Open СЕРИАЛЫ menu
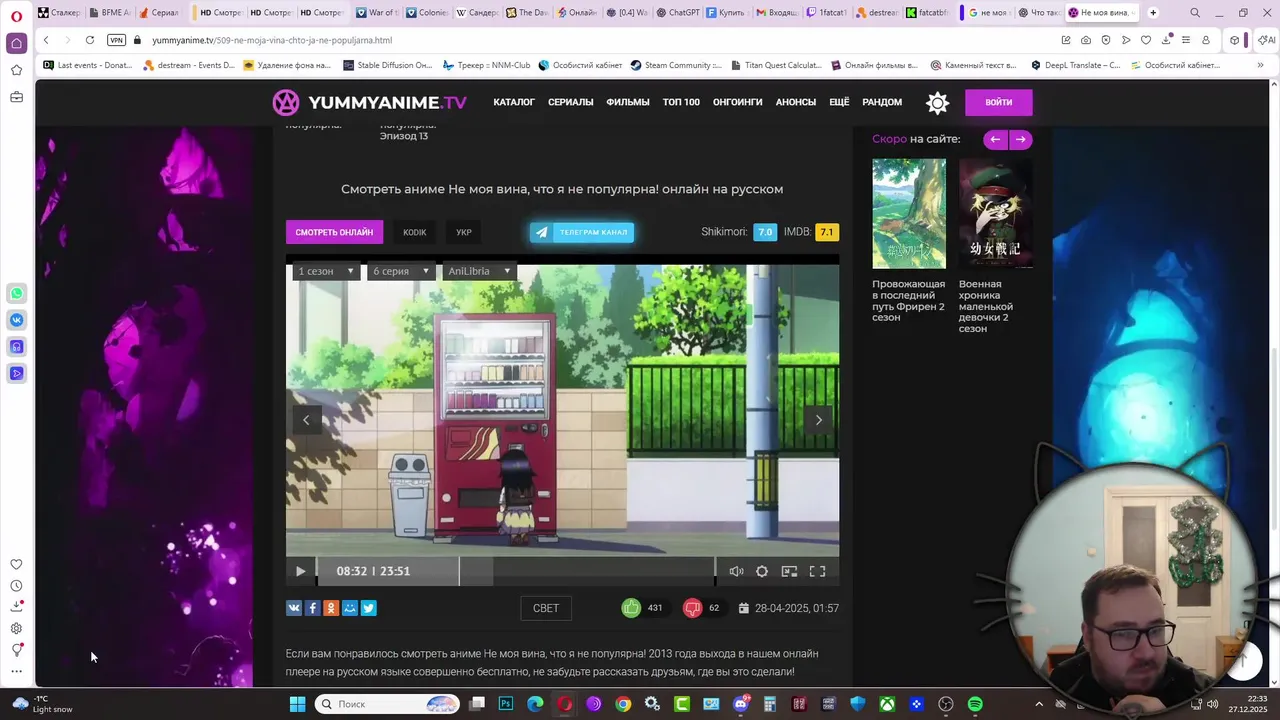The height and width of the screenshot is (720, 1280). pyautogui.click(x=571, y=102)
